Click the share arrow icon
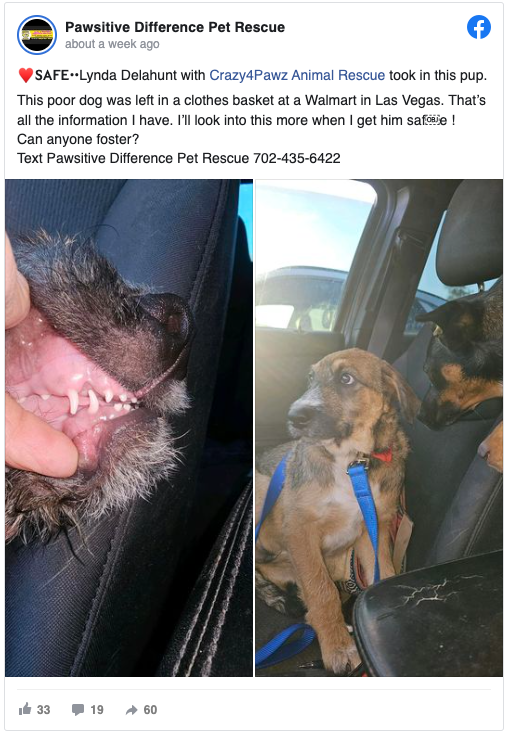Image resolution: width=506 pixels, height=733 pixels. (131, 710)
